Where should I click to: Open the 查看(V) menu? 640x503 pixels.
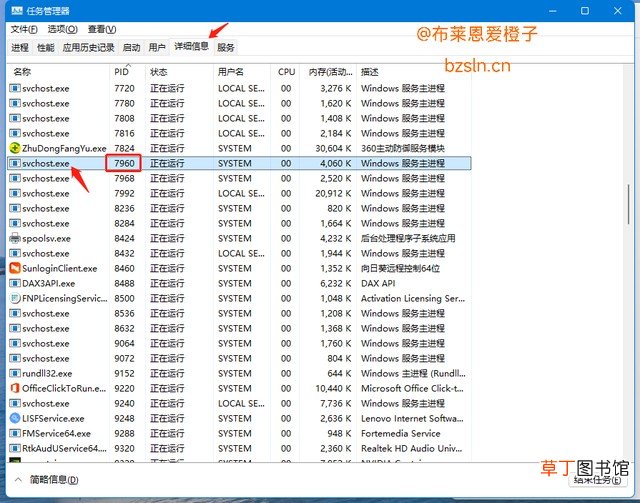(x=102, y=29)
